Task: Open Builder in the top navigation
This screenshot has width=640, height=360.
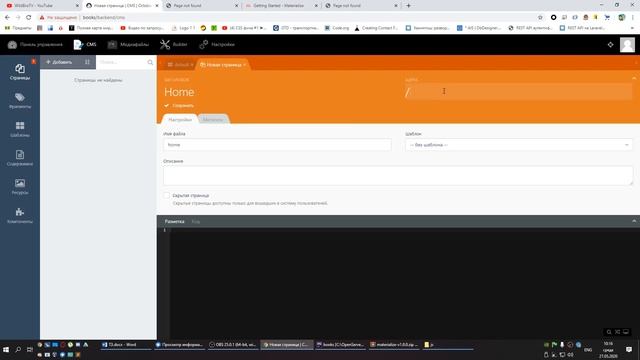Action: 173,44
